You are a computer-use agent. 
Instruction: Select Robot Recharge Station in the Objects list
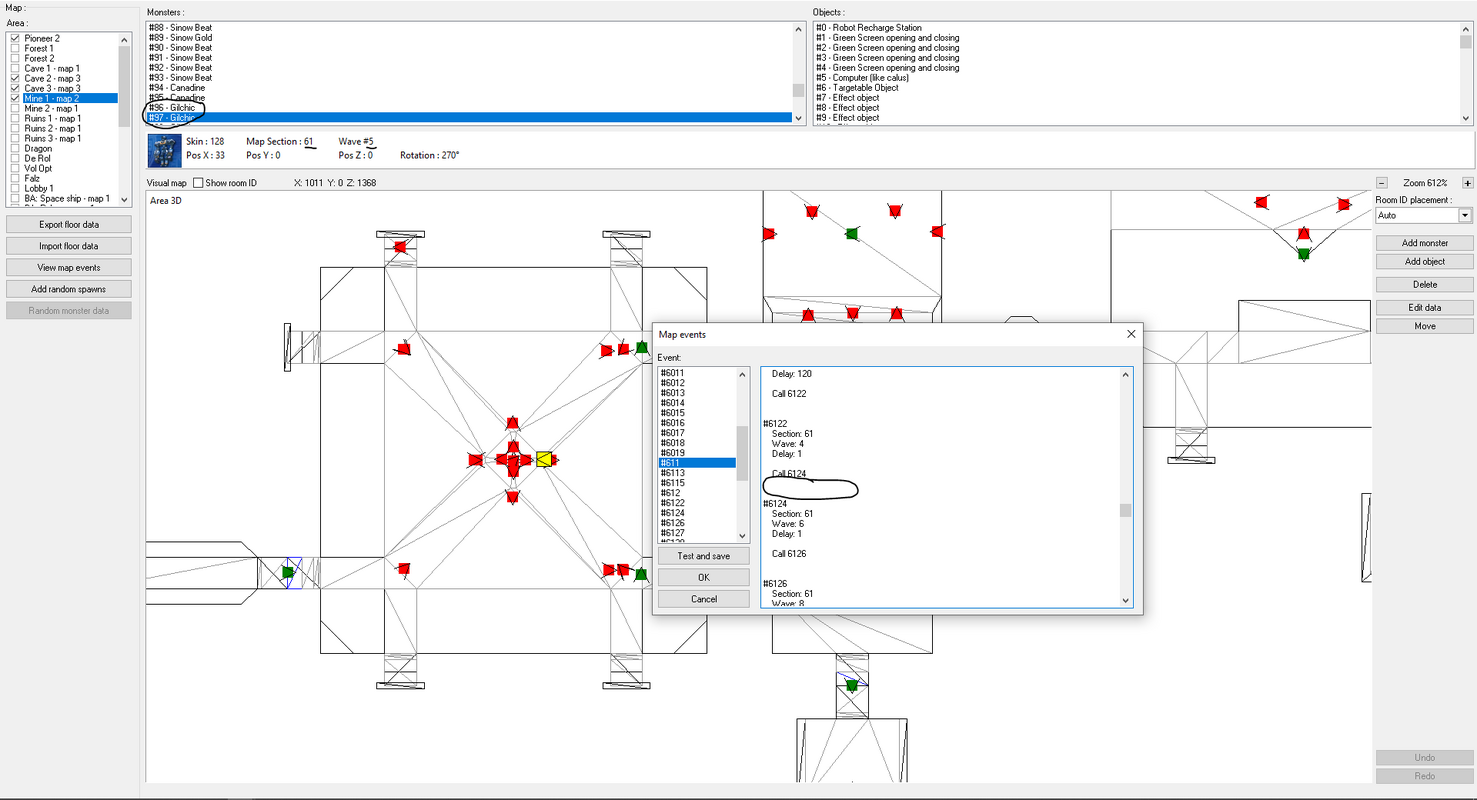point(869,28)
